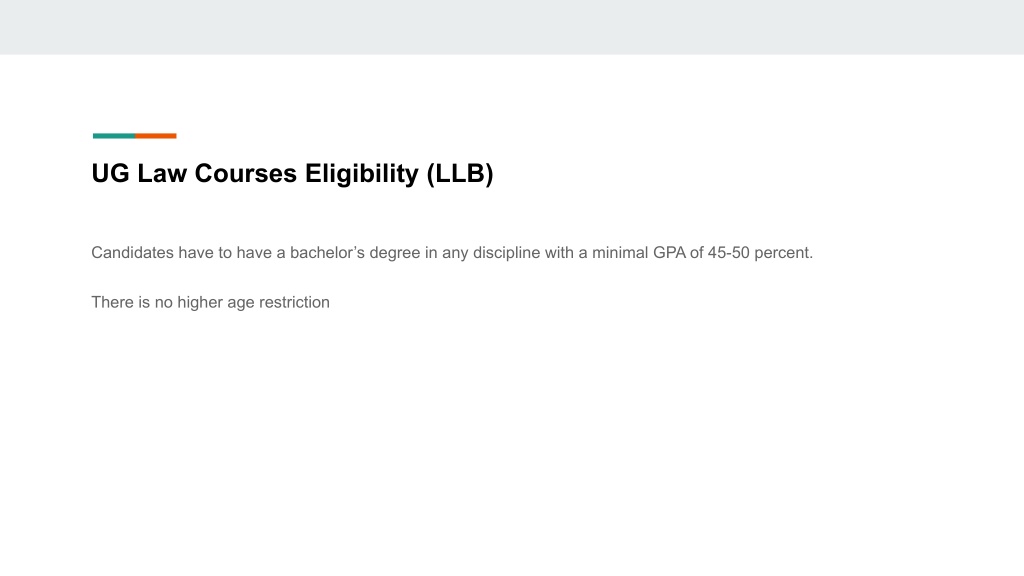Click the word 'Courses' in the heading
Screen dimensions: 1024x576
pos(246,174)
